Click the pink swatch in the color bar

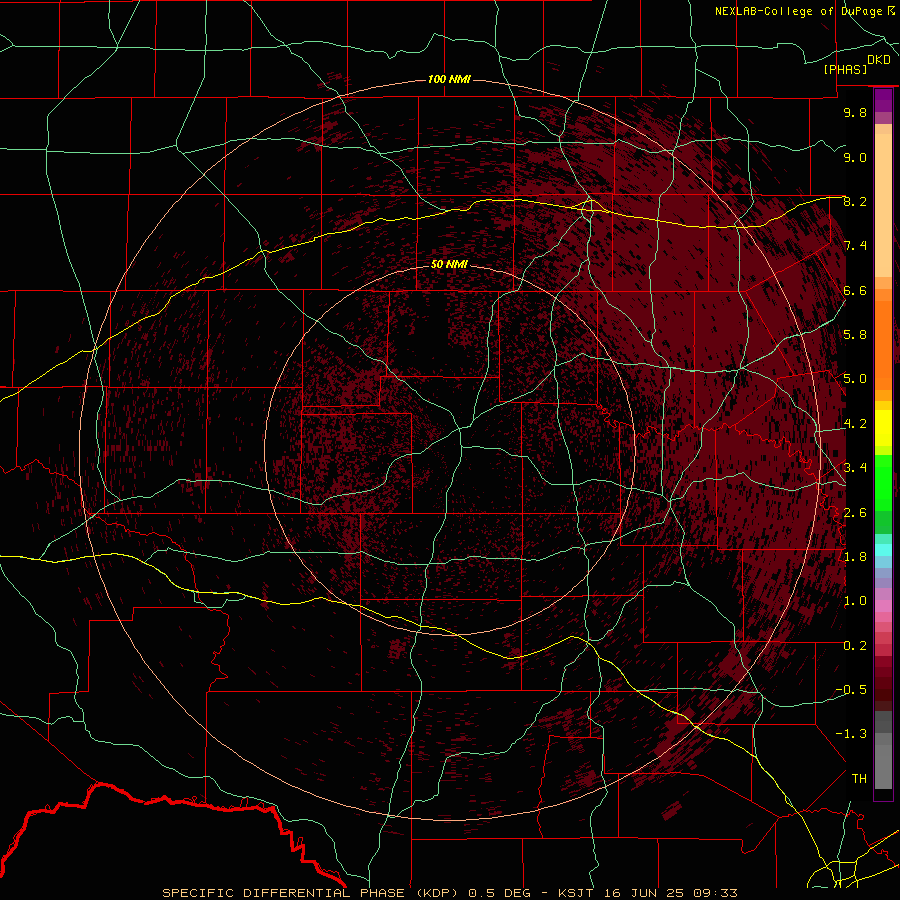tap(883, 606)
